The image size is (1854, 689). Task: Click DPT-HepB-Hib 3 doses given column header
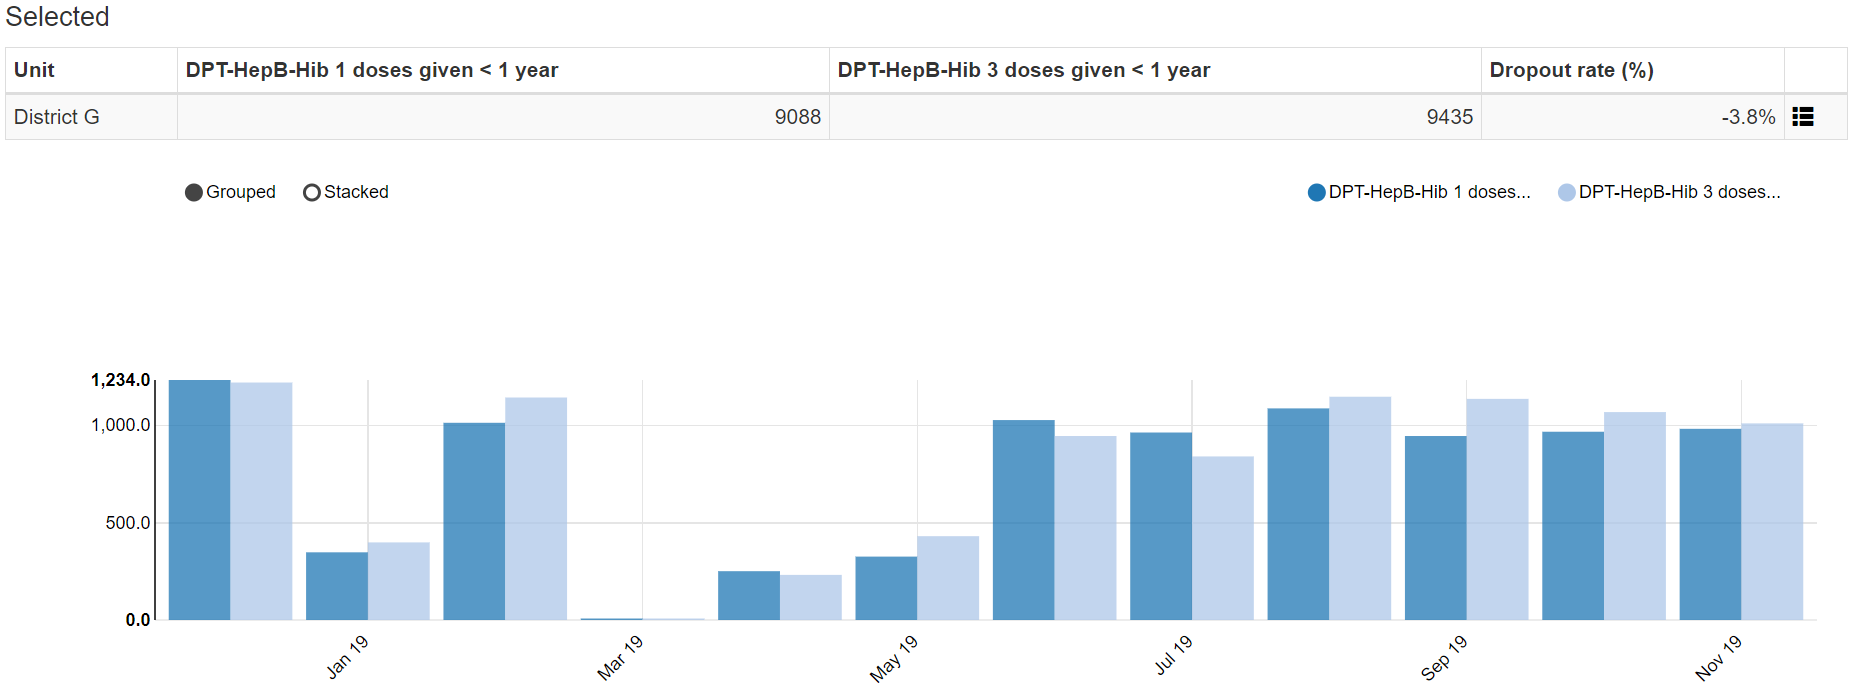pyautogui.click(x=1155, y=70)
